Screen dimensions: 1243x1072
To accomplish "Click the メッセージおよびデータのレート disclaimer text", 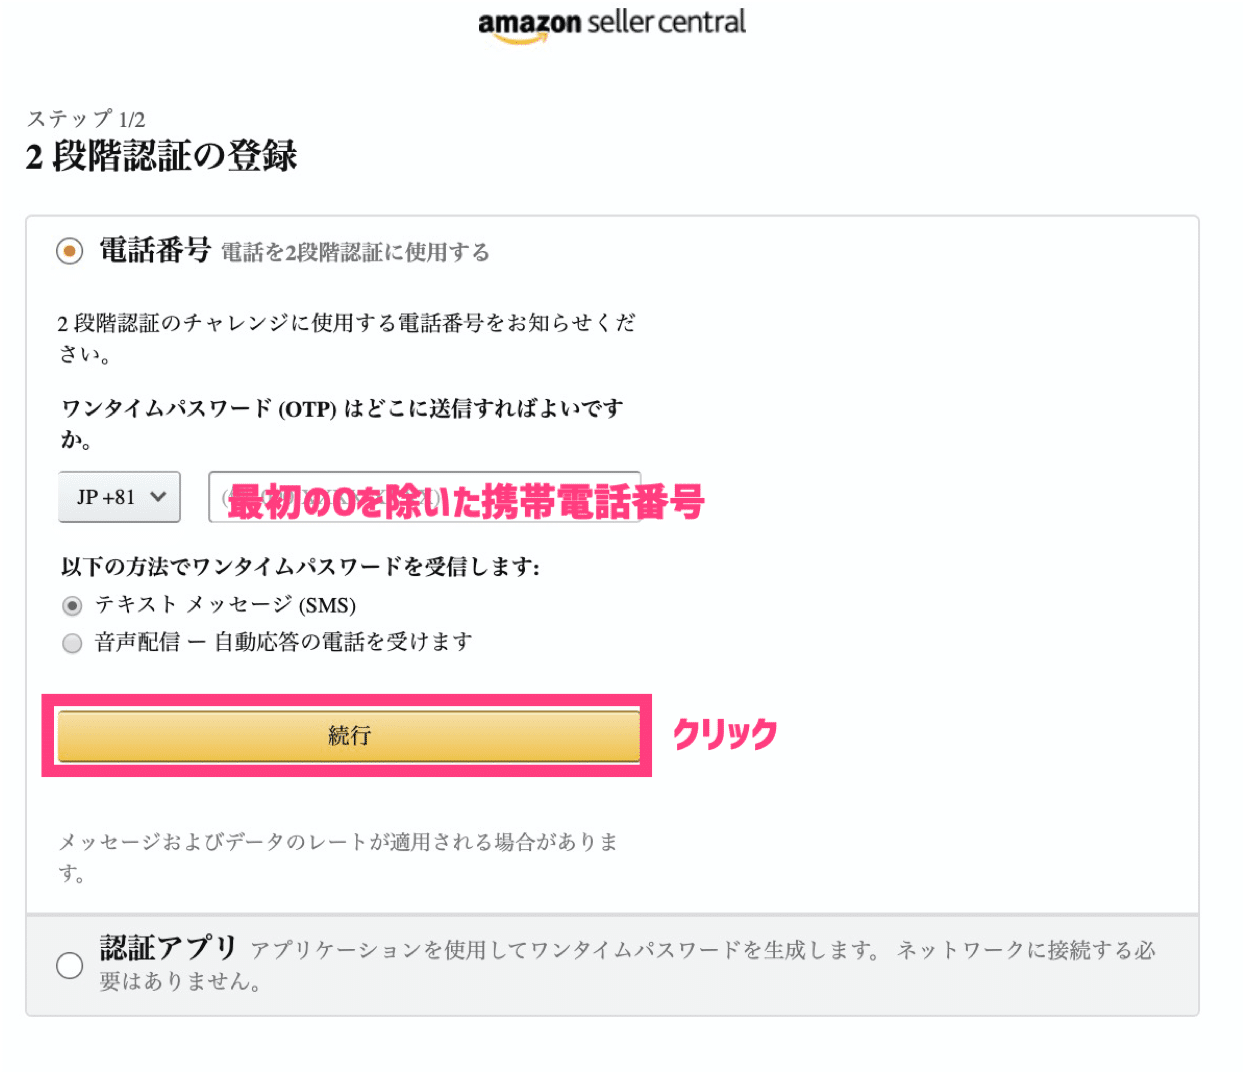I will 339,857.
